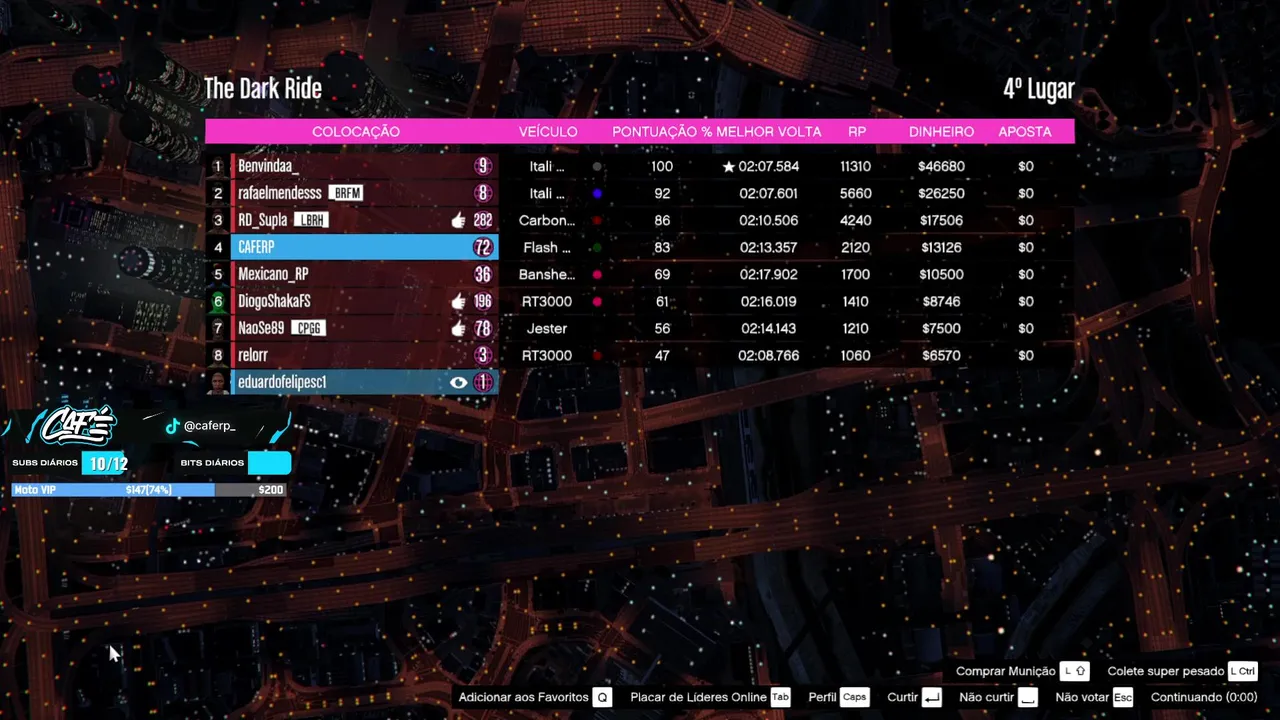Image resolution: width=1280 pixels, height=720 pixels.
Task: Click the @caferp_ handle text
Action: point(209,426)
